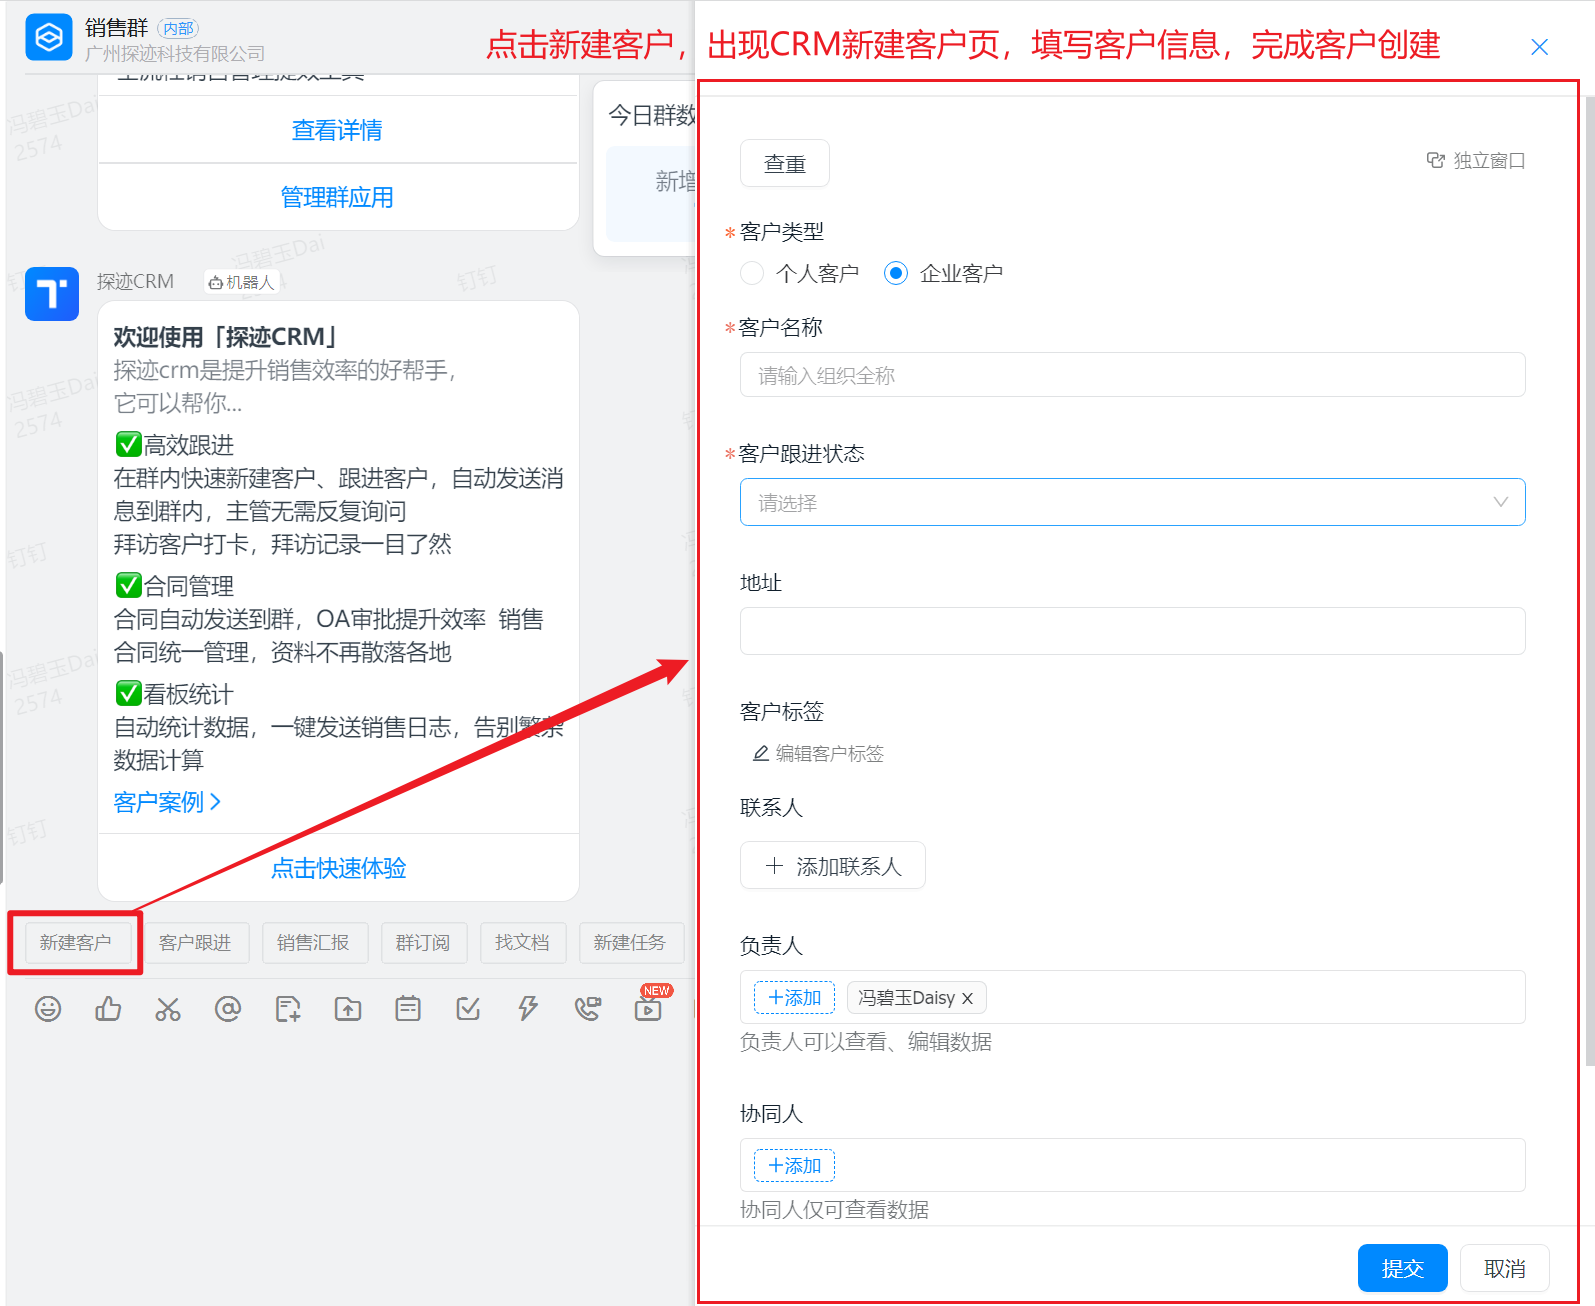Screen dimensions: 1595x1306
Task: Open form in 独立窗口
Action: [1475, 161]
